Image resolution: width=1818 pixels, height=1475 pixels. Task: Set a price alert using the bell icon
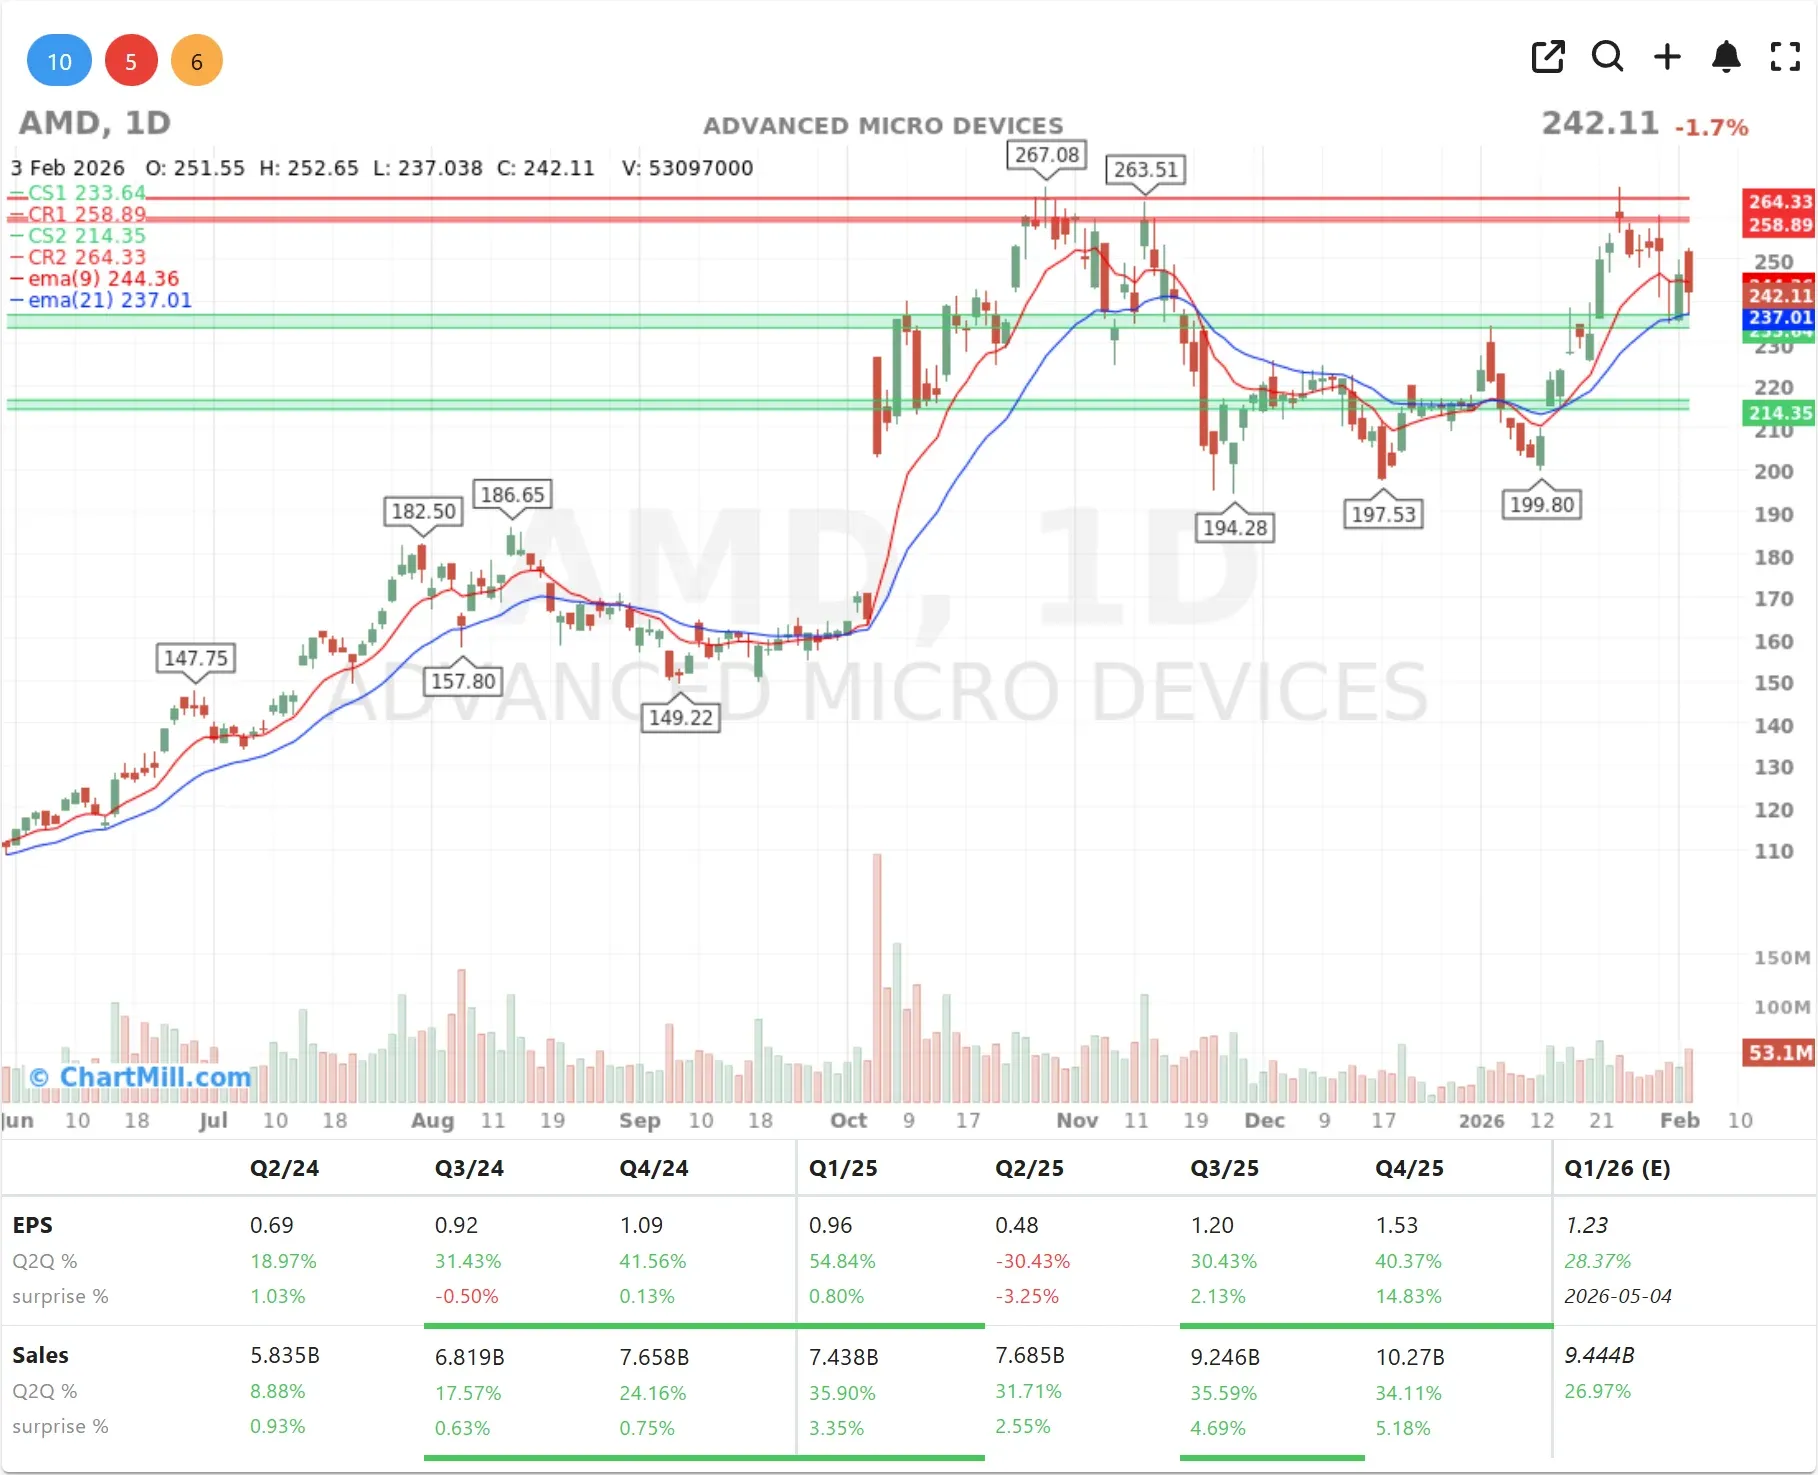click(x=1726, y=57)
